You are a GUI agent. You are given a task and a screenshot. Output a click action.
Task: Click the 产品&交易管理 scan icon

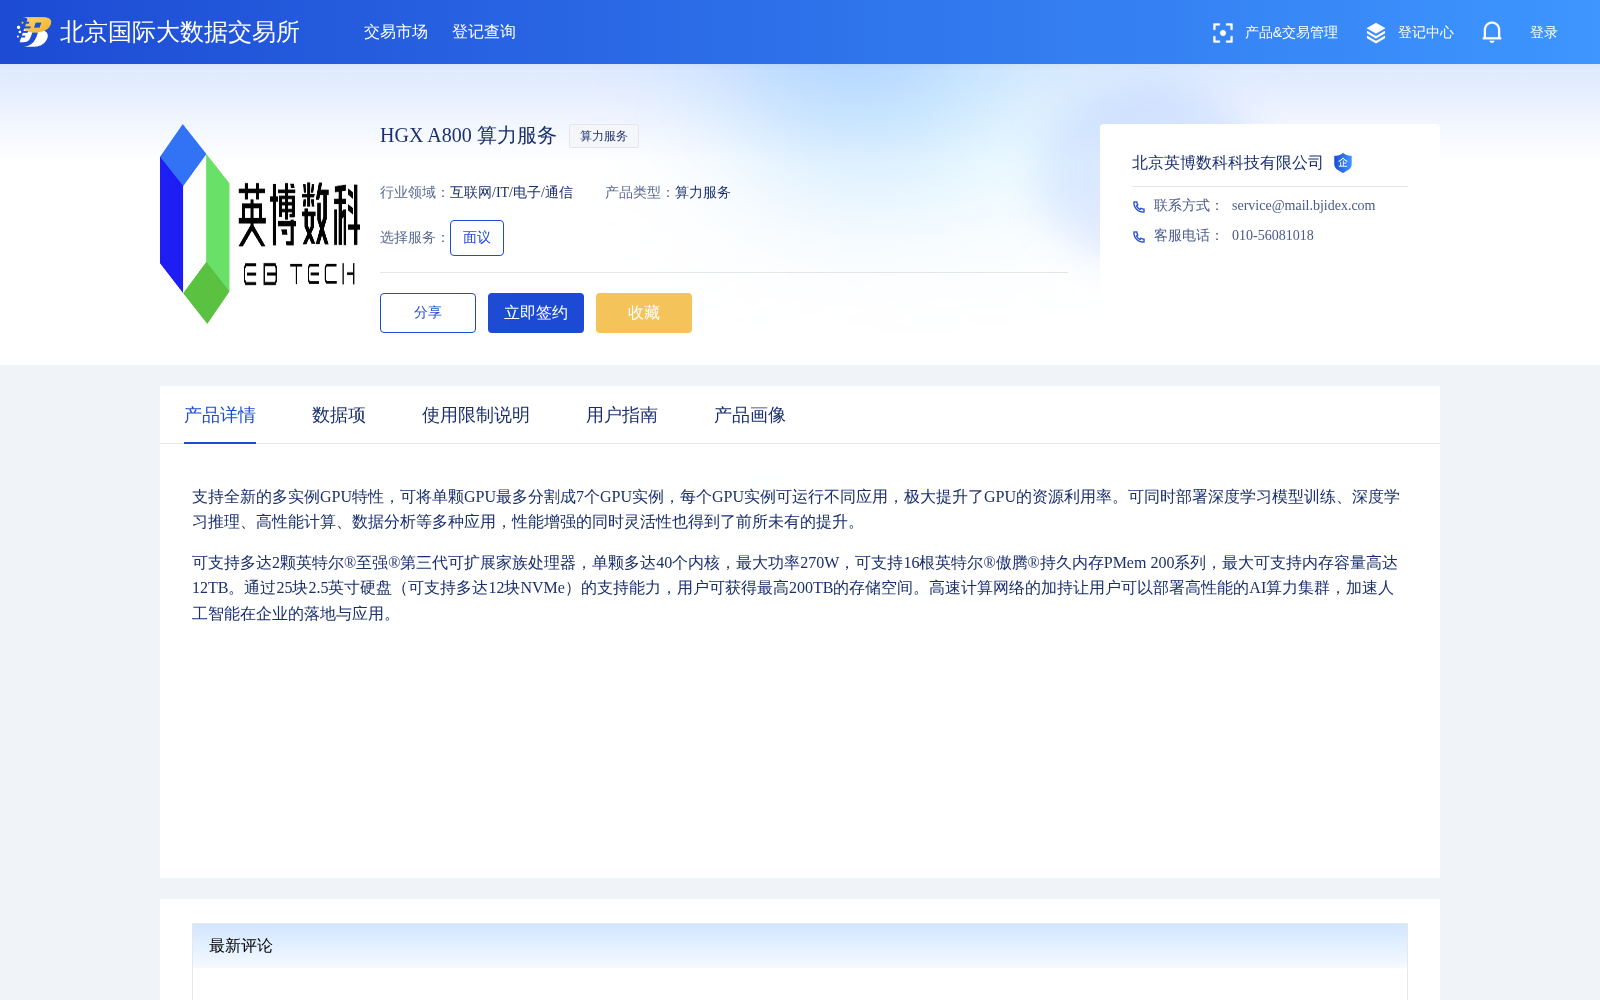tap(1223, 33)
